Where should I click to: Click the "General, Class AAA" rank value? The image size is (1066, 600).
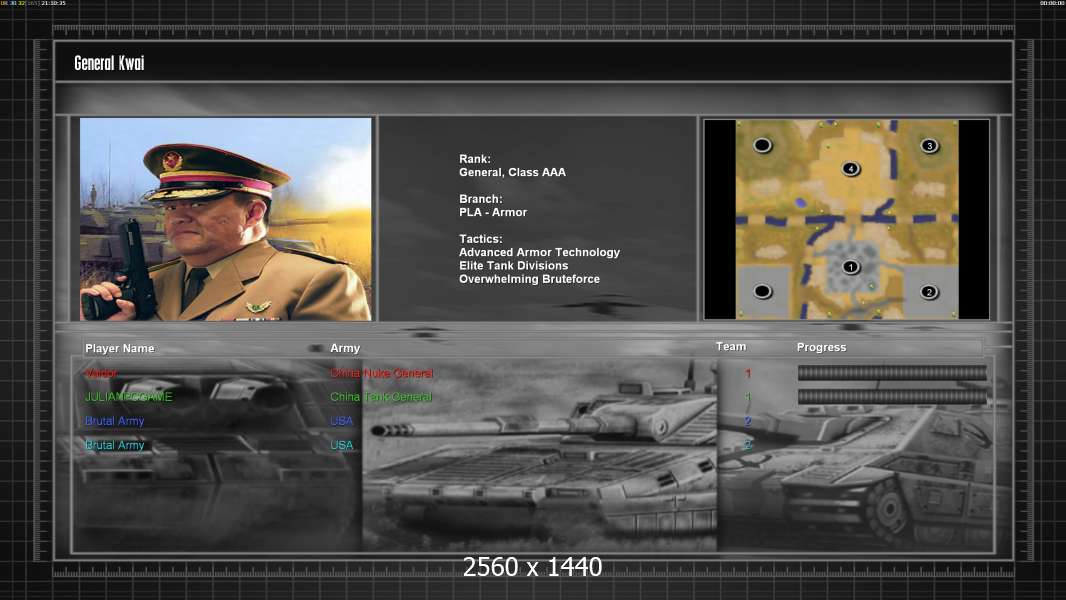point(512,173)
